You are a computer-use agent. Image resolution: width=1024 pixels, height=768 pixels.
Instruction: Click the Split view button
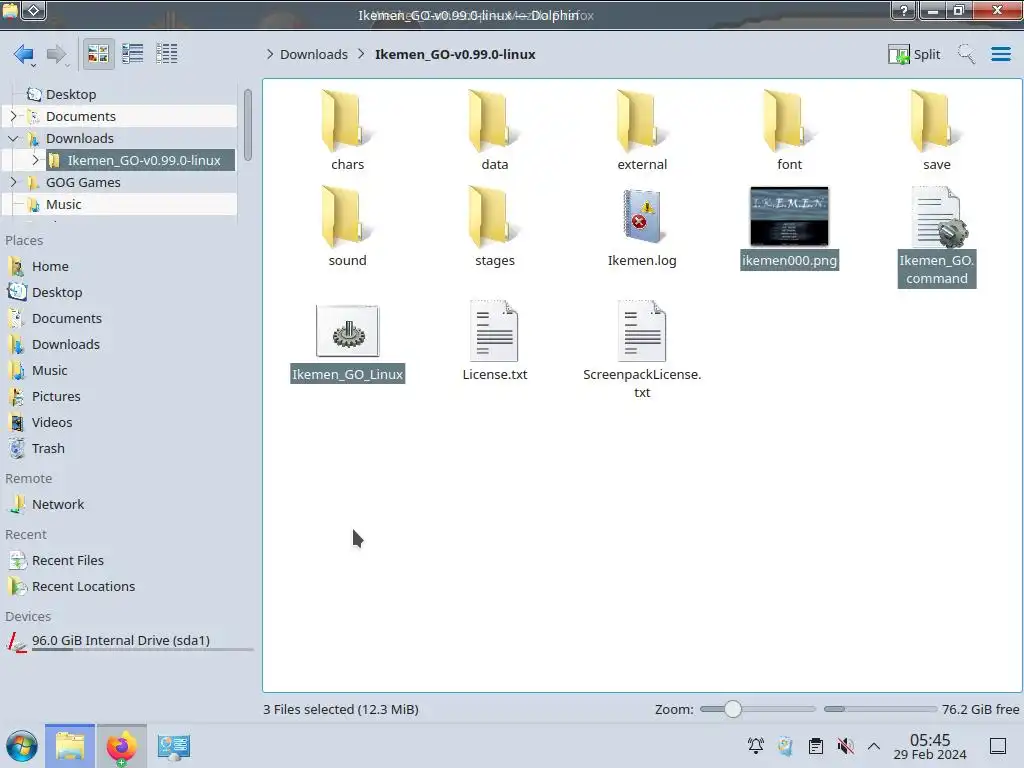point(914,54)
